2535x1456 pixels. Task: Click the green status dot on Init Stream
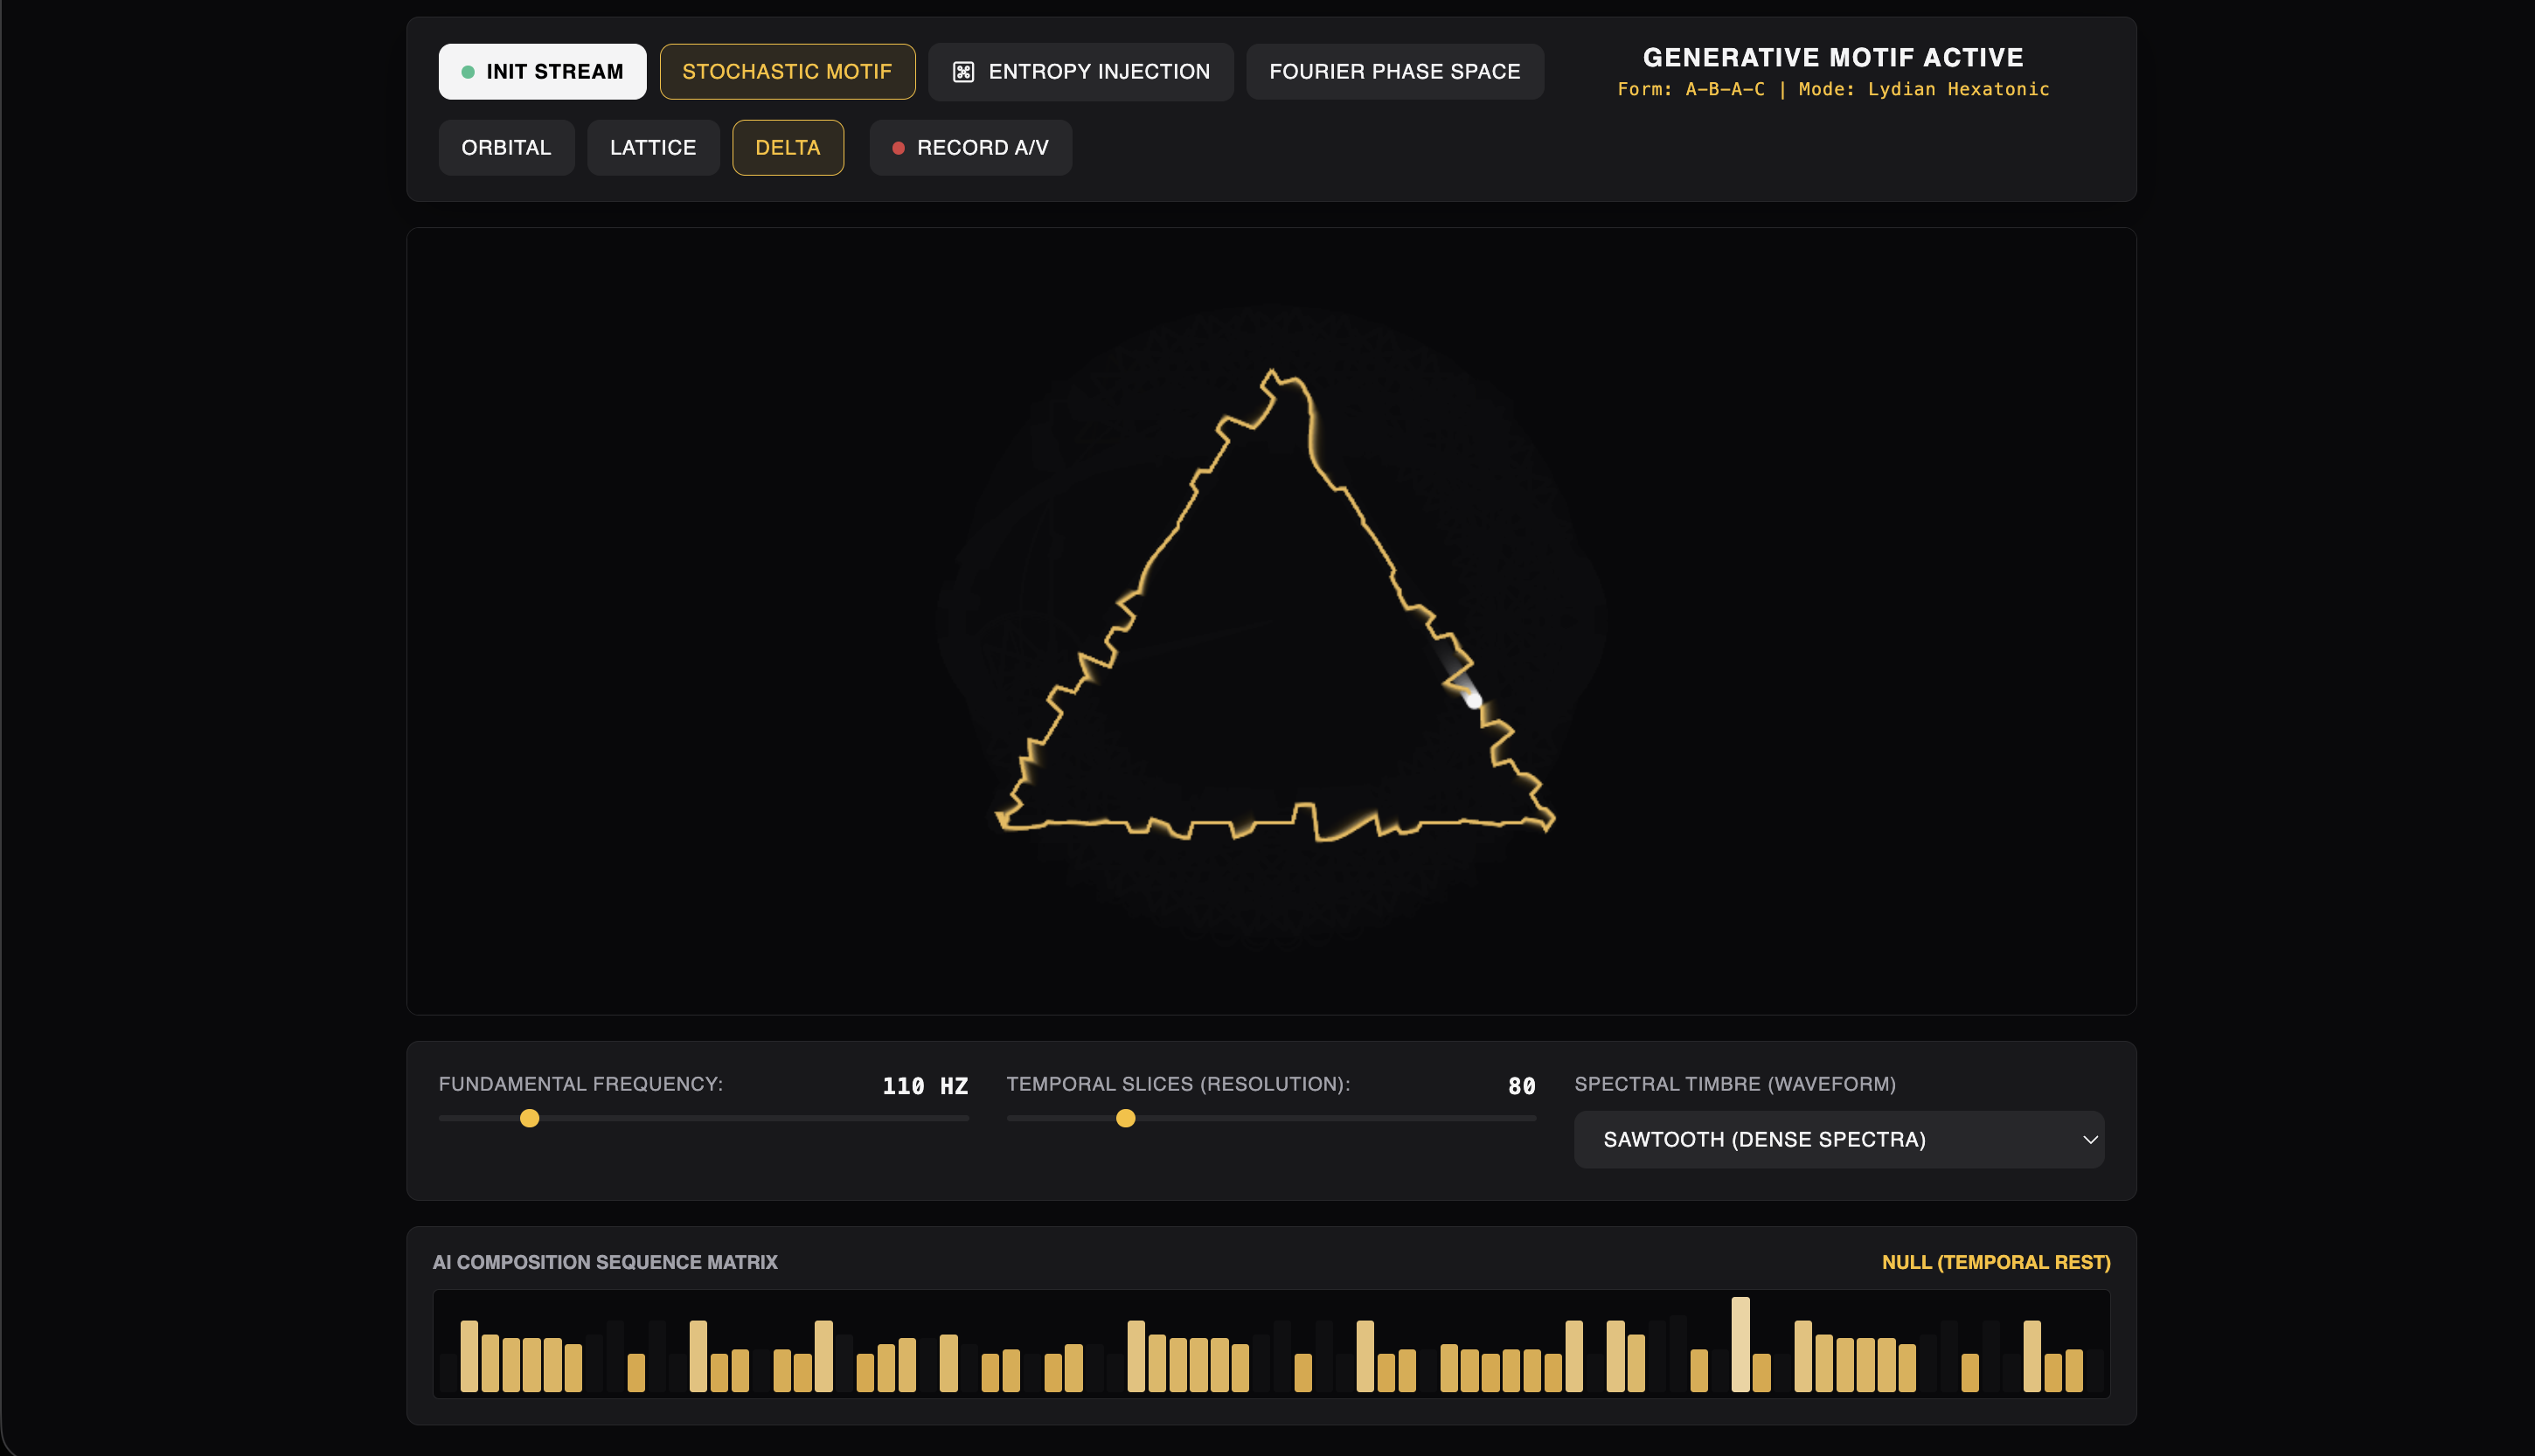pos(467,72)
